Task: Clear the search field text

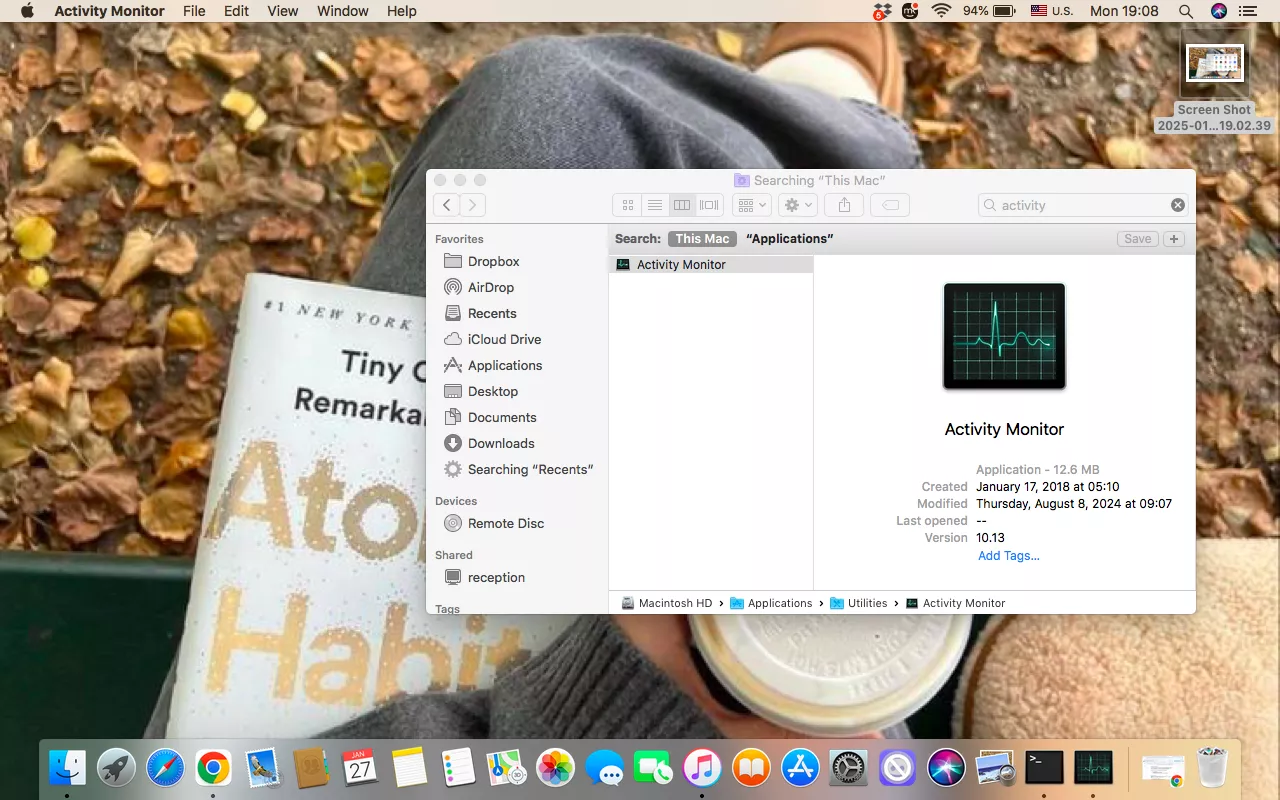Action: coord(1177,205)
